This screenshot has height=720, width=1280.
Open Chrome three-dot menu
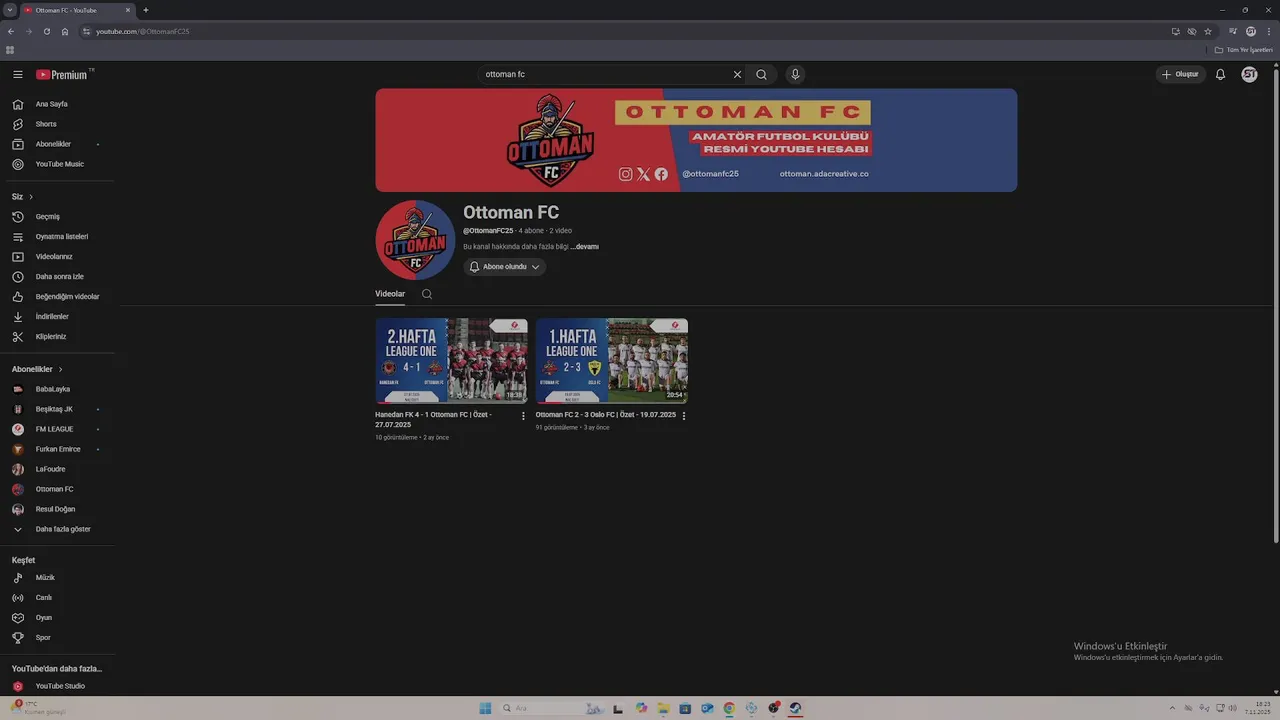point(1268,31)
